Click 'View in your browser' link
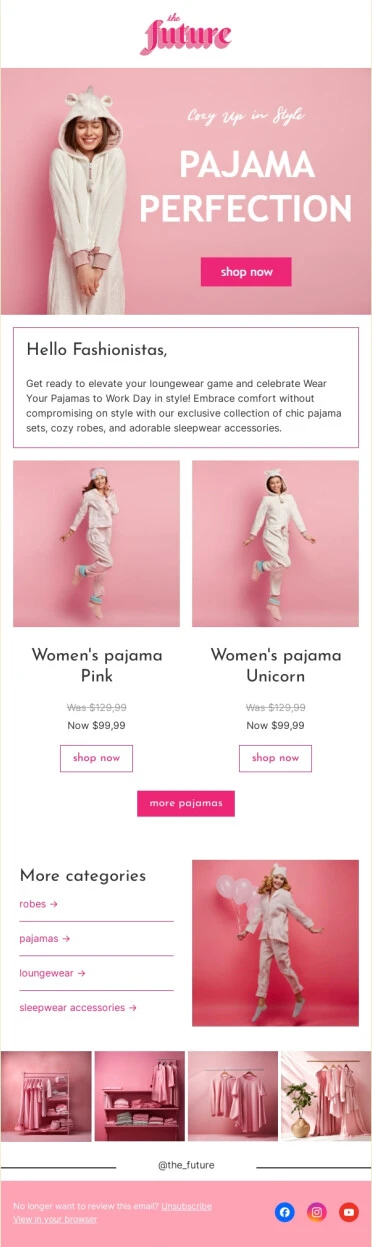The image size is (372, 1247). point(55,1219)
